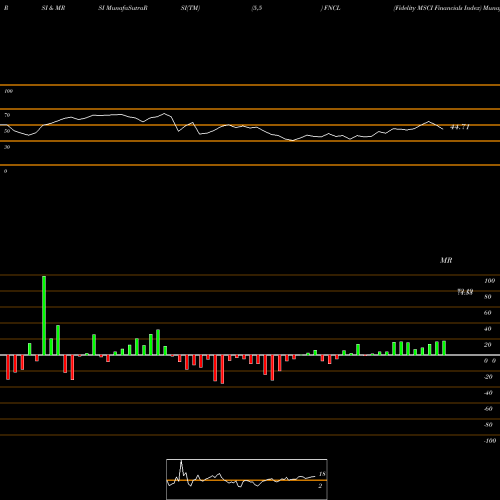Click the MR axis label 60
This screenshot has width=500, height=500.
coord(488,313)
